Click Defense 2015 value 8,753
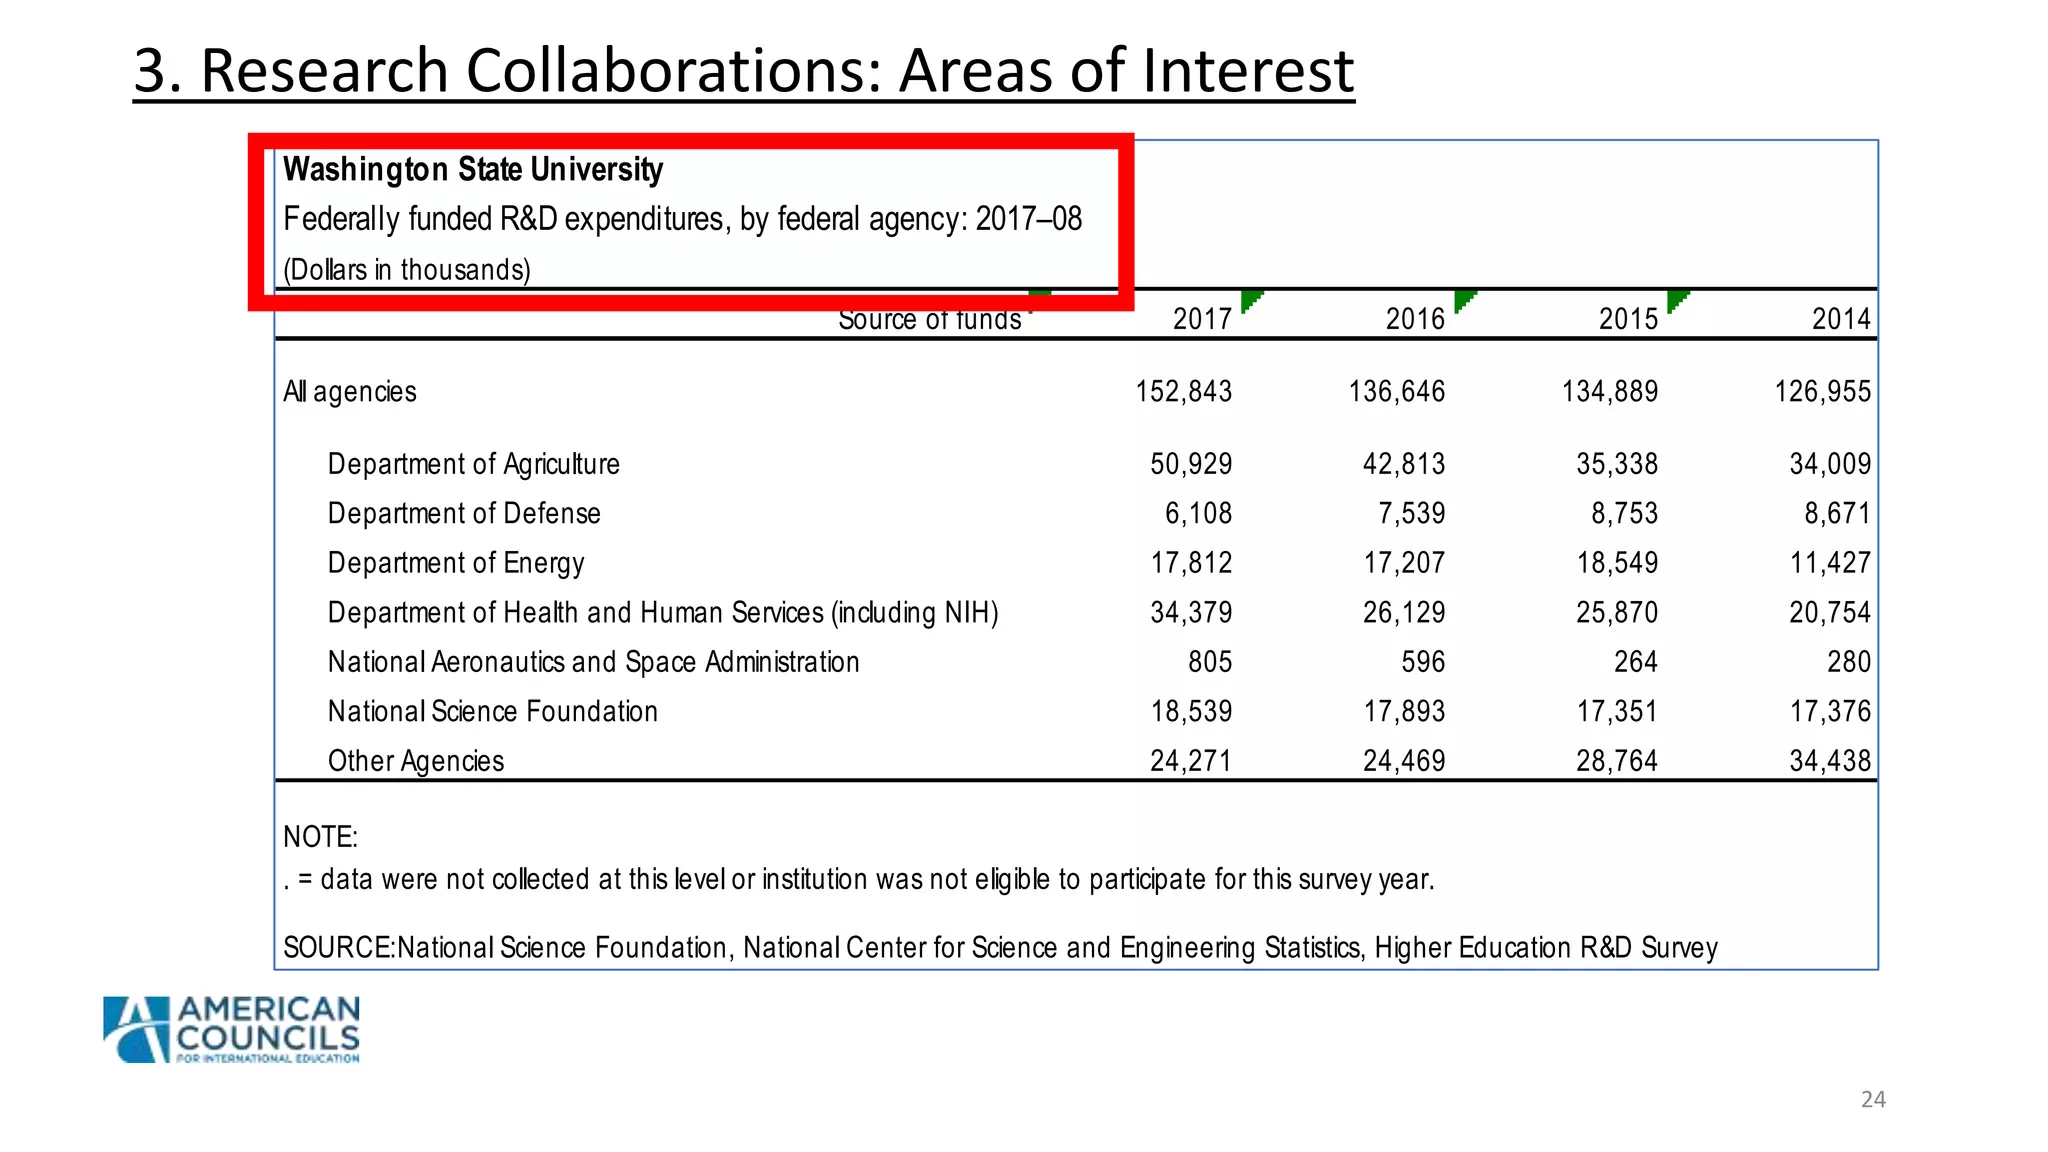2048x1152 pixels. tap(1624, 513)
